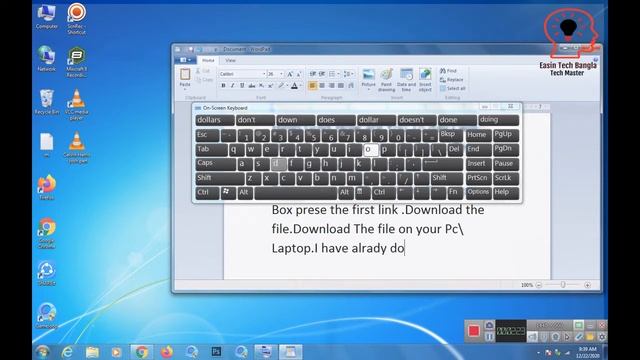Click the Replace button in Editing group

click(451, 80)
